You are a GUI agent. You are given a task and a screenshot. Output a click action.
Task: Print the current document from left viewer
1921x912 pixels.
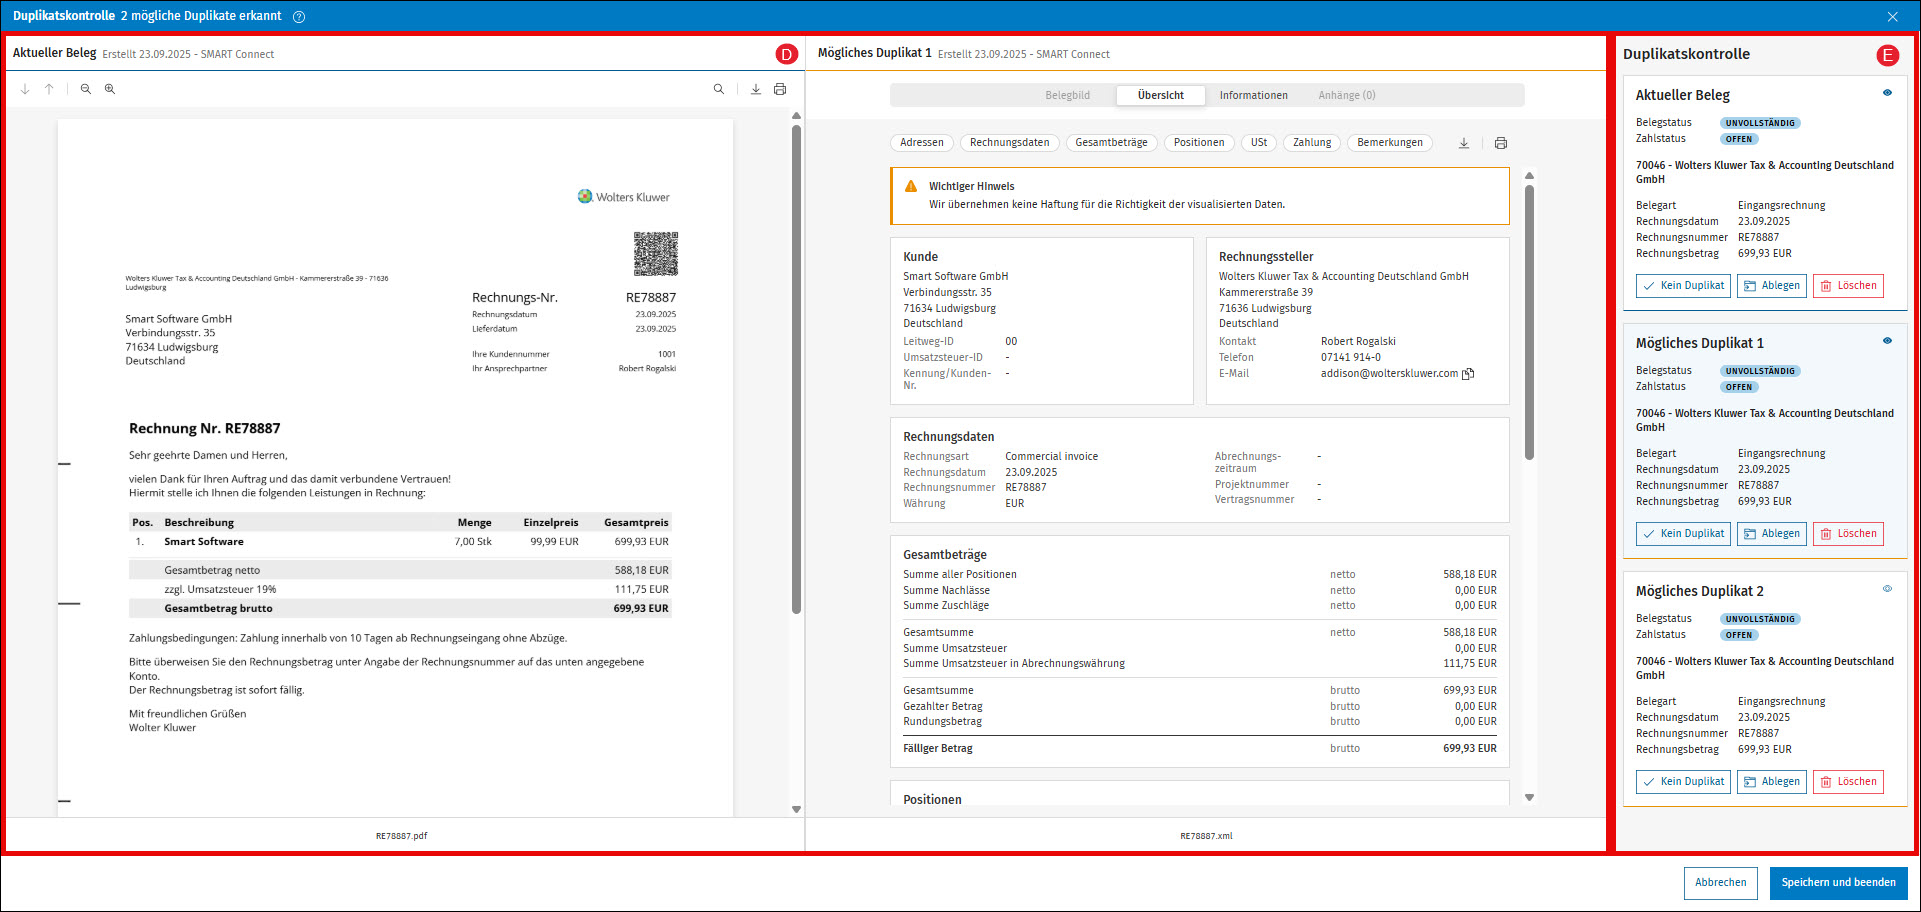pyautogui.click(x=780, y=89)
